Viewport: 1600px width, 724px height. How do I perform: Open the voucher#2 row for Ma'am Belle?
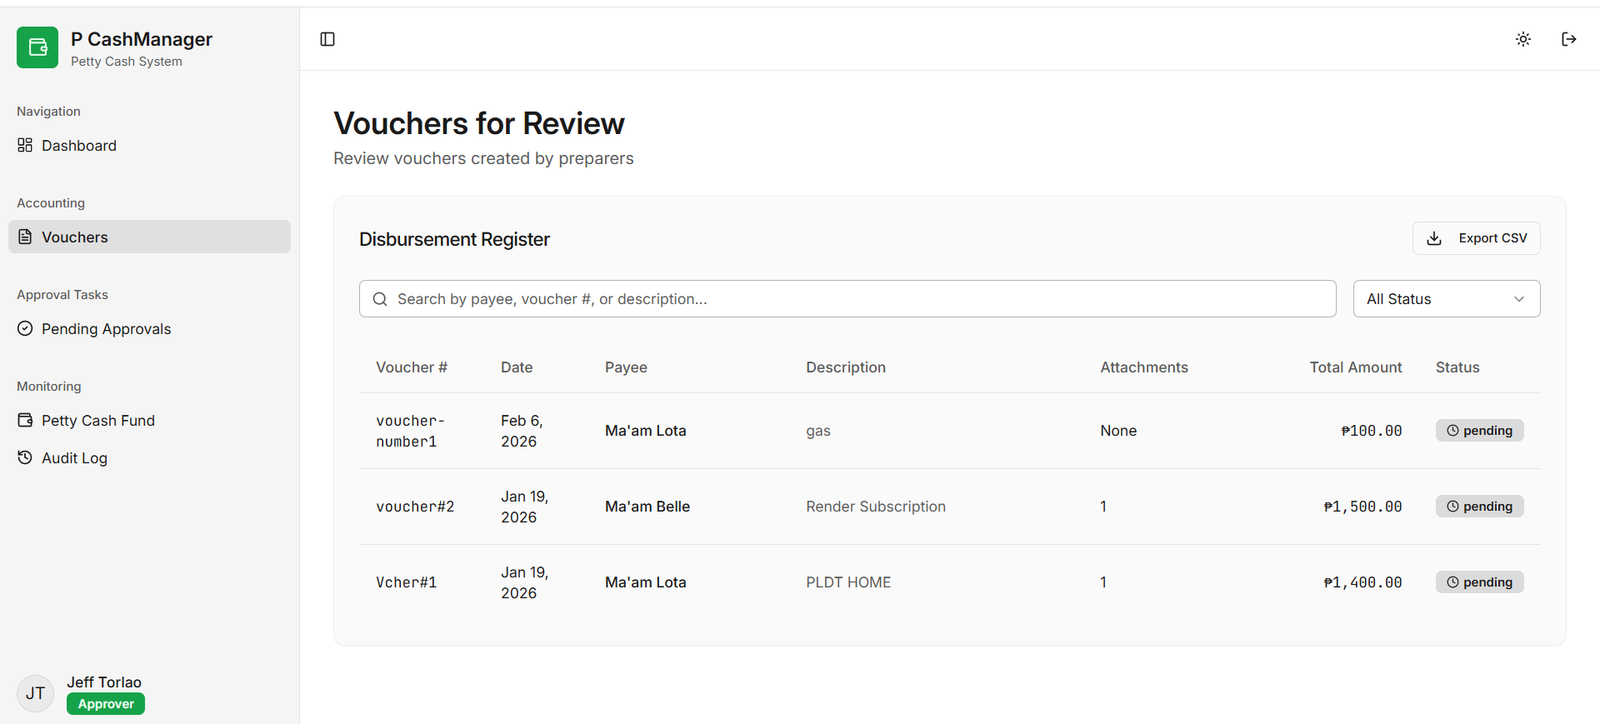(x=647, y=507)
